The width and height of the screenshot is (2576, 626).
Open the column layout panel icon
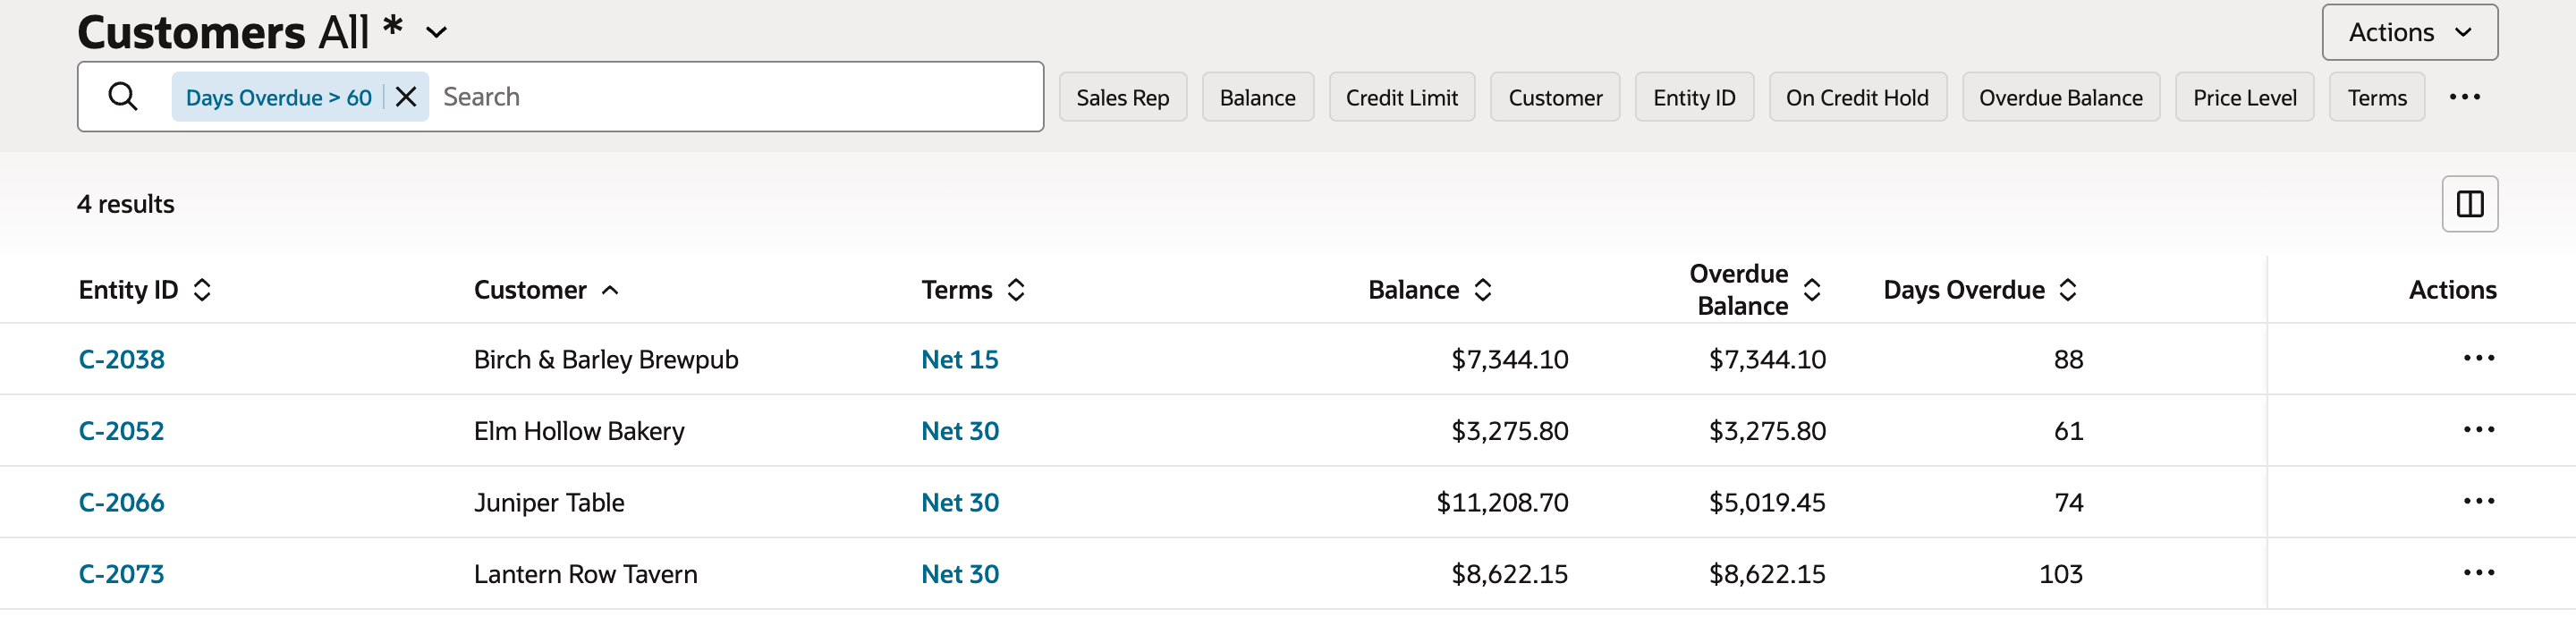coord(2469,204)
